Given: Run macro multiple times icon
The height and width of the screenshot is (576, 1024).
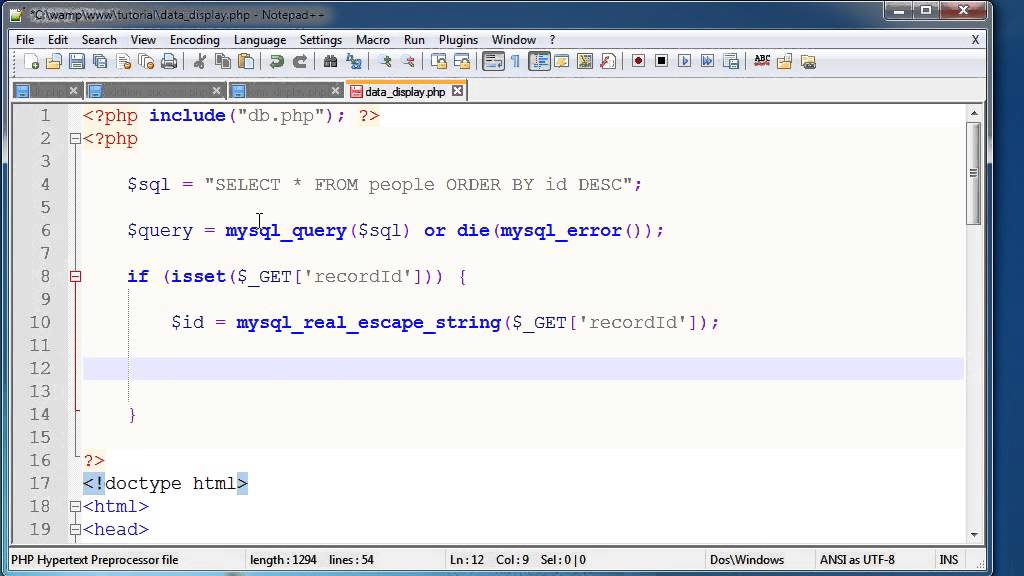Looking at the screenshot, I should (707, 61).
